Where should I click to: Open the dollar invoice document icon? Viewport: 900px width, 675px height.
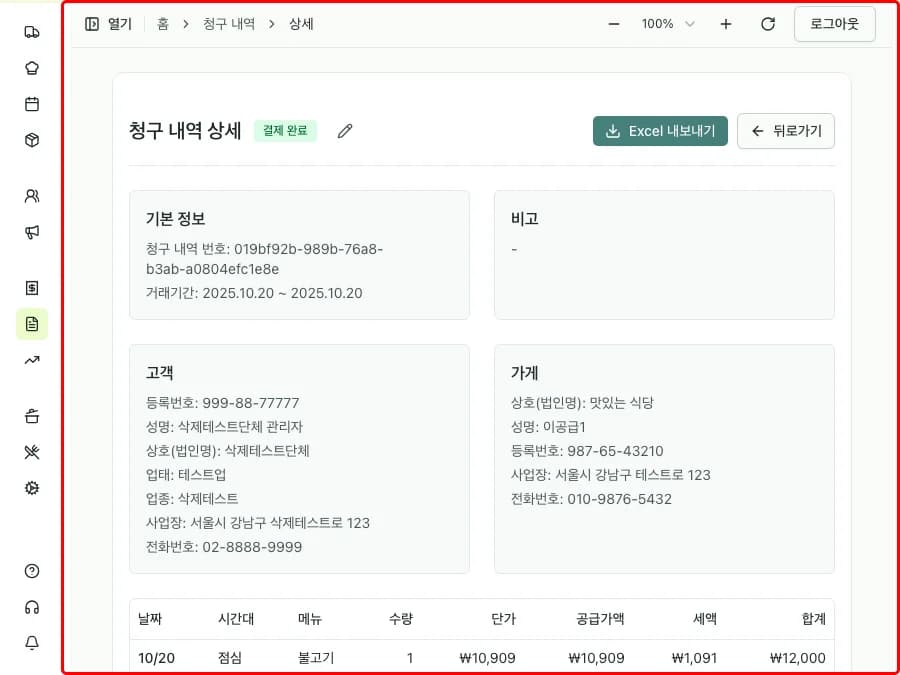point(31,287)
